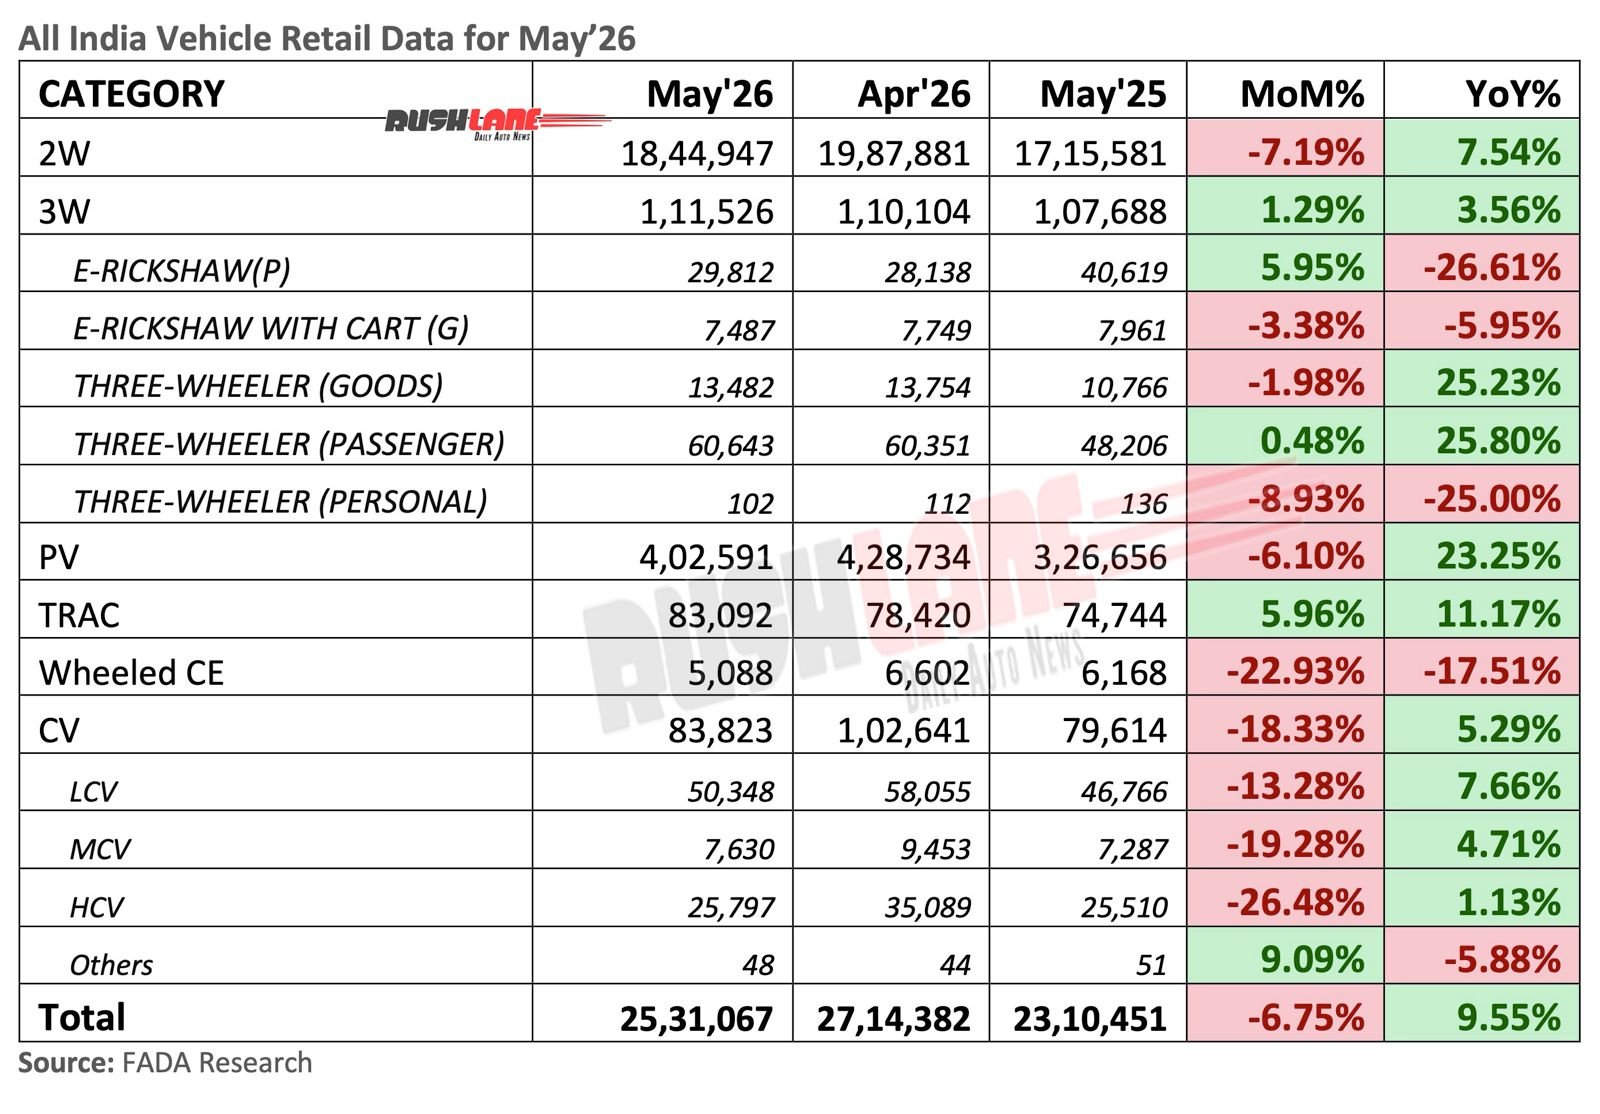
Task: Click the 2W May'26 value 18,44,947
Action: (x=697, y=153)
